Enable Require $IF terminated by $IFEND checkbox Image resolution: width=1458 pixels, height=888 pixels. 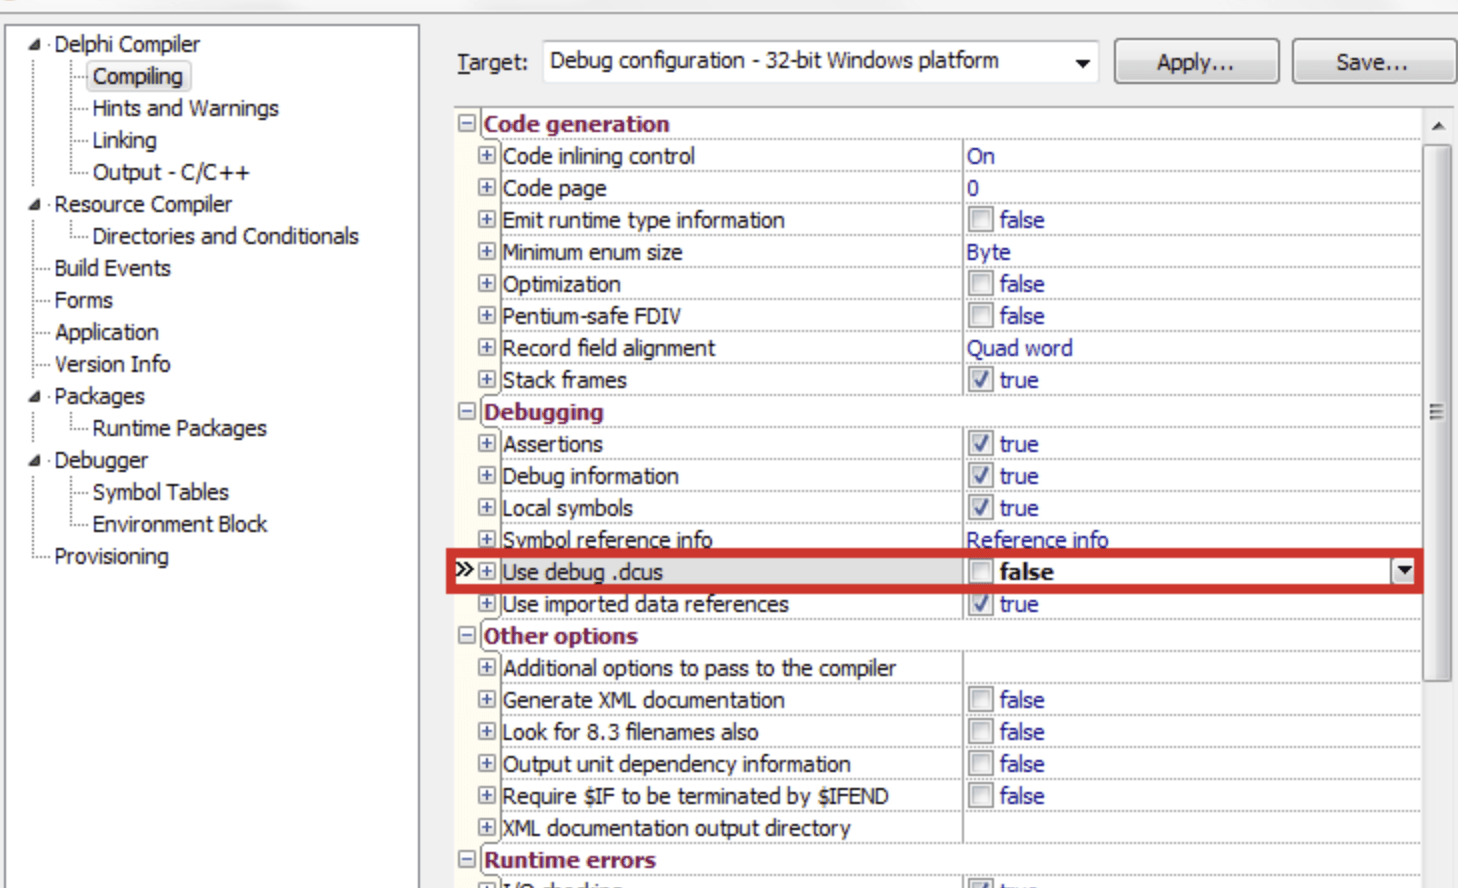(980, 795)
